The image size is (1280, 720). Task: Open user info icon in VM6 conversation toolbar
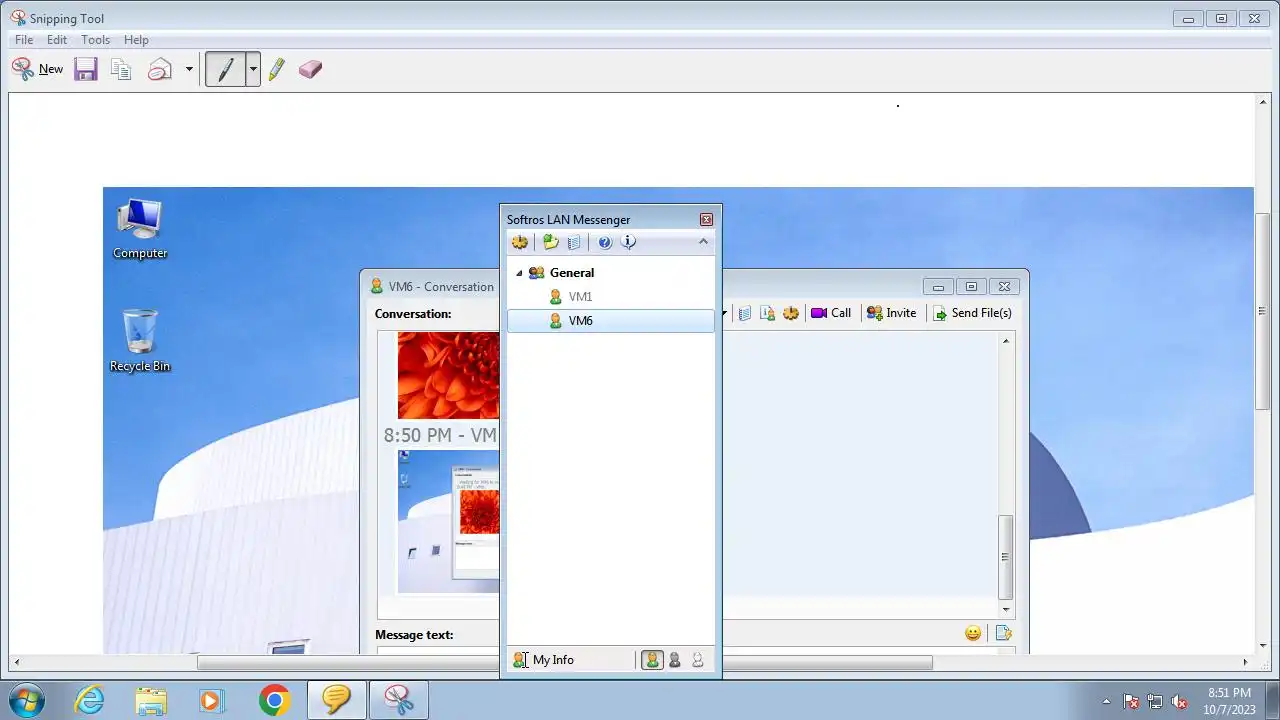pos(768,313)
